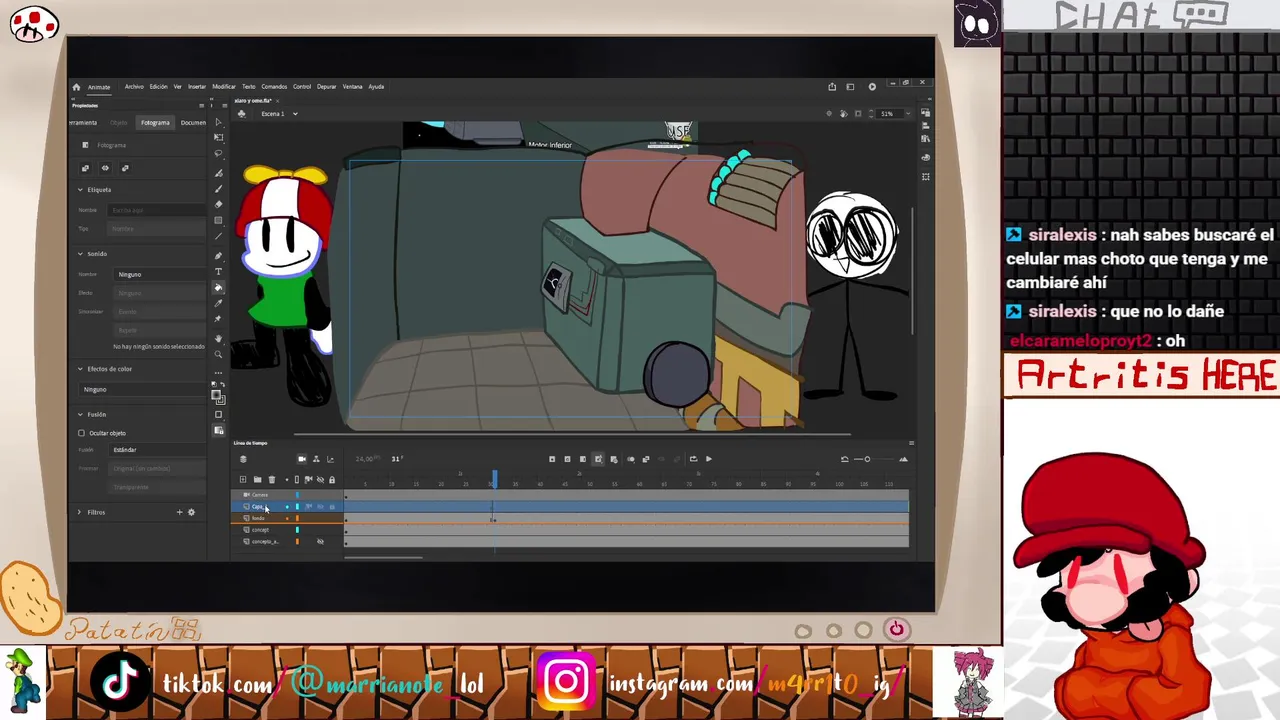This screenshot has height=720, width=1280.
Task: Toggle the fondo layer highlight dot
Action: click(287, 518)
